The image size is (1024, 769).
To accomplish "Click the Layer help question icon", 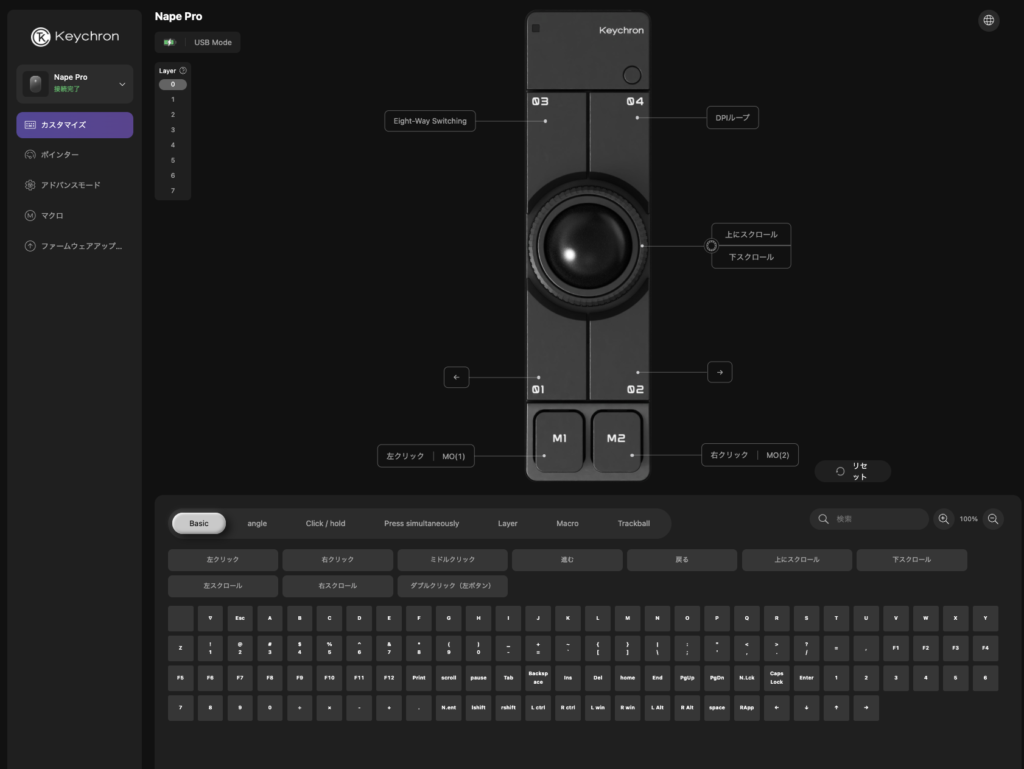I will point(183,71).
